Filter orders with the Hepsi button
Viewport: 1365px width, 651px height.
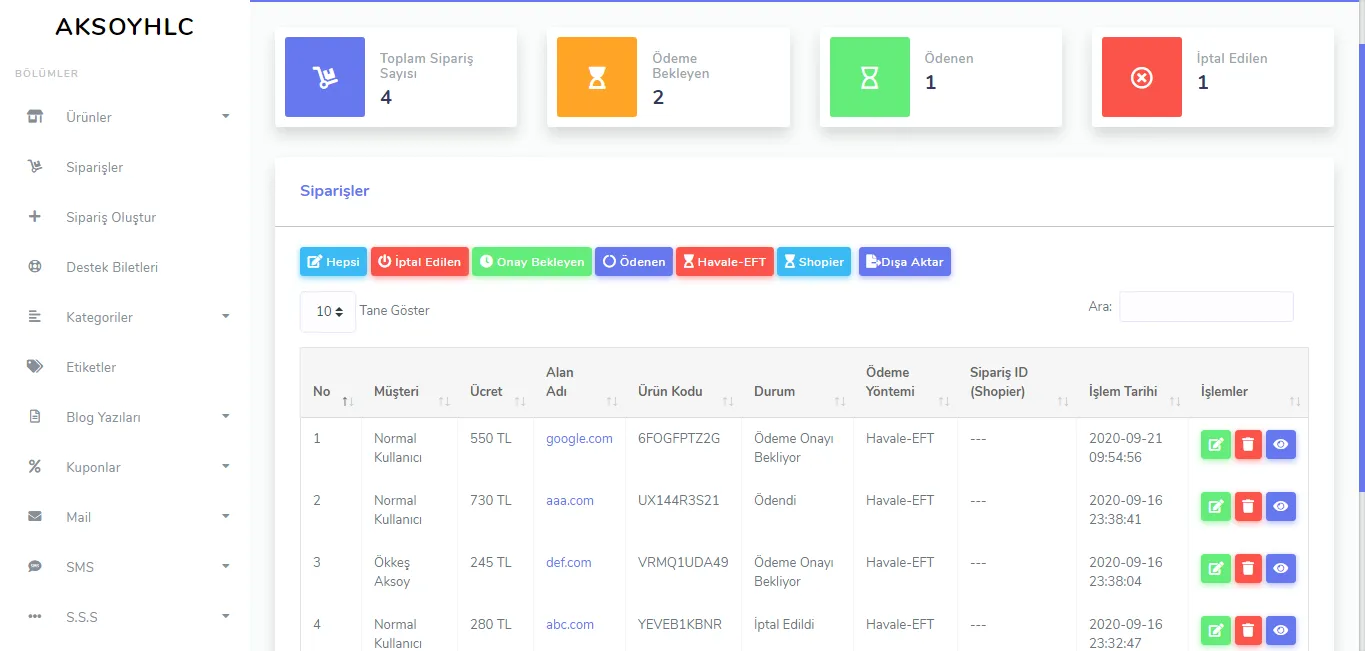(x=334, y=262)
